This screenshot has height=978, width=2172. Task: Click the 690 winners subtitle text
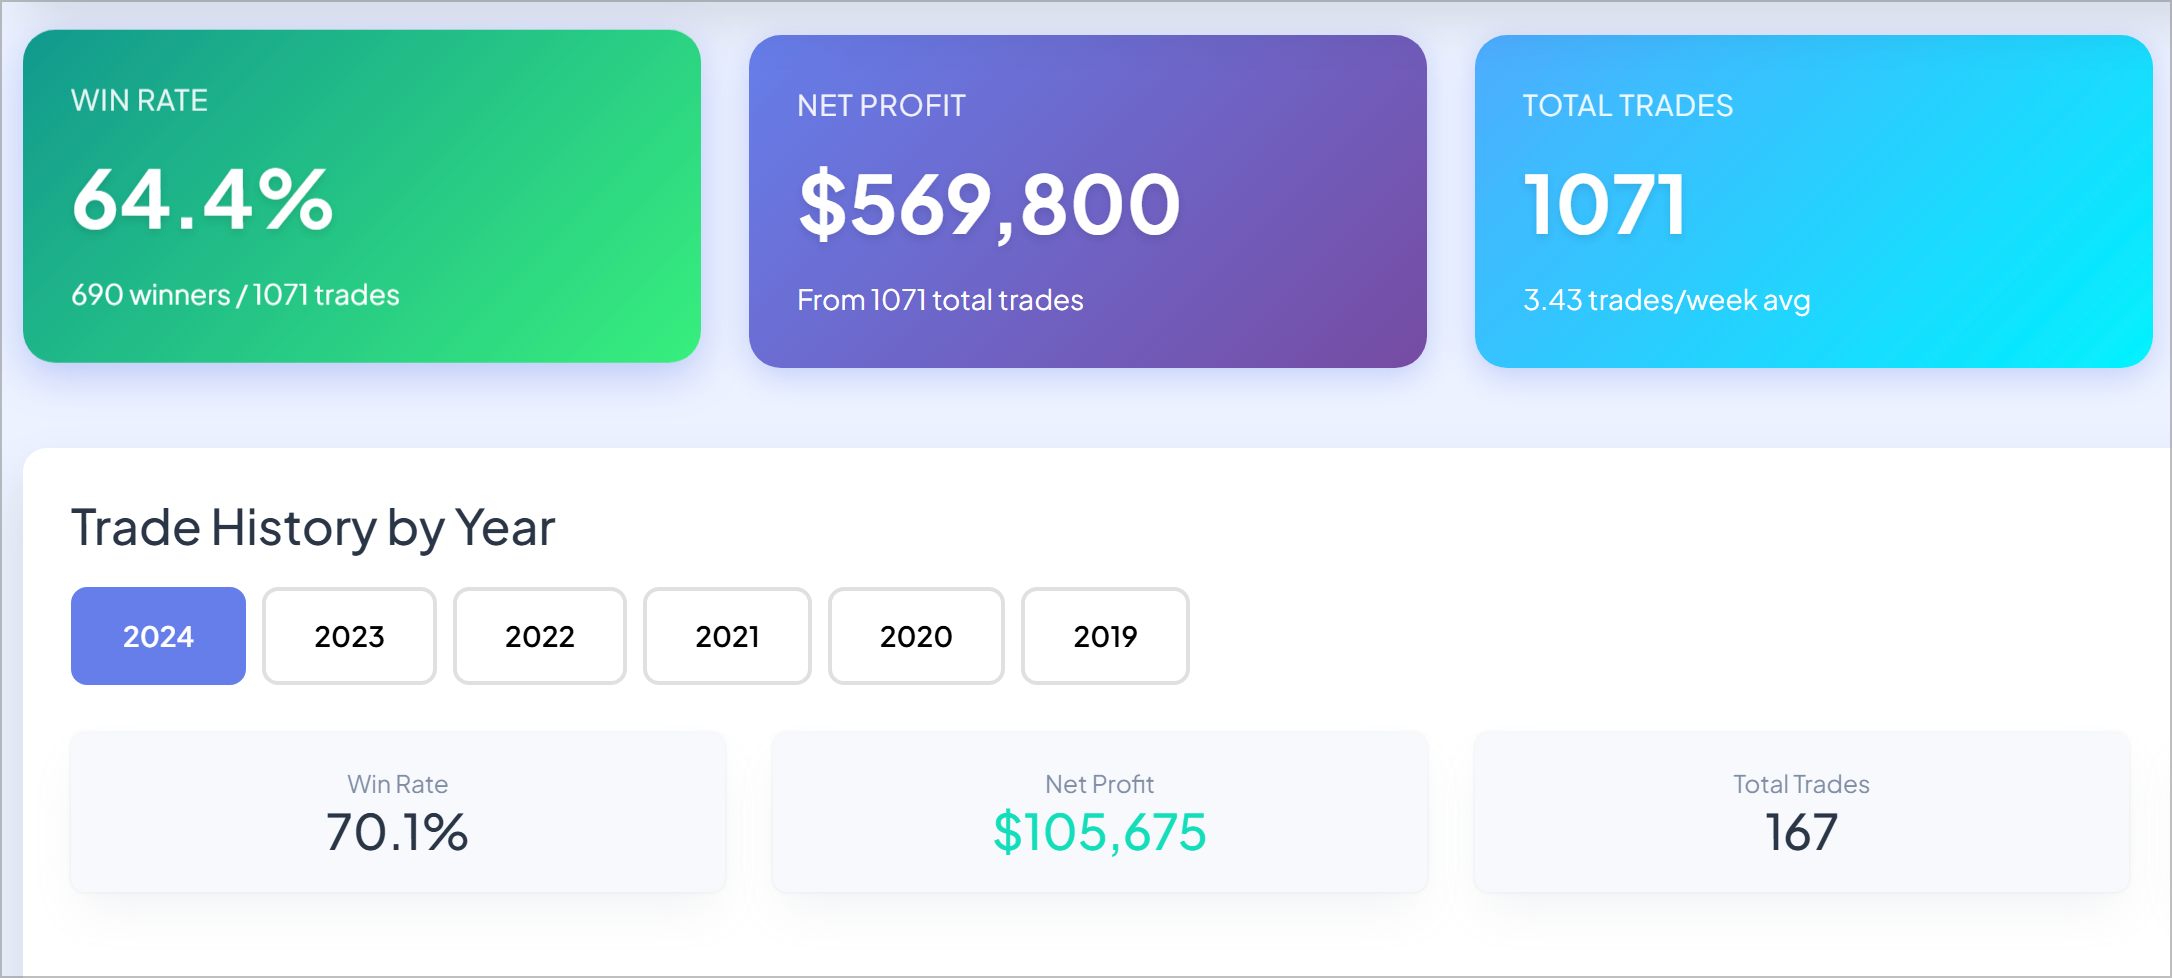[x=233, y=294]
